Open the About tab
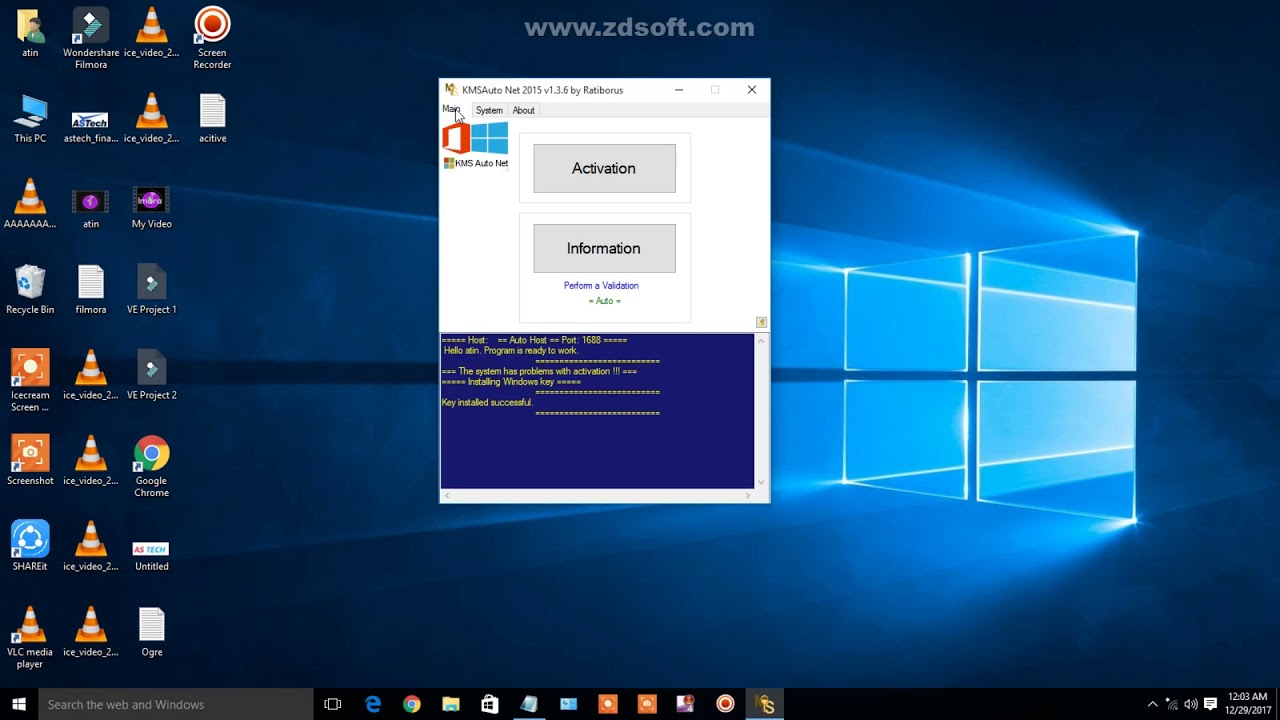Screen dimensions: 1280x720 (x=523, y=110)
